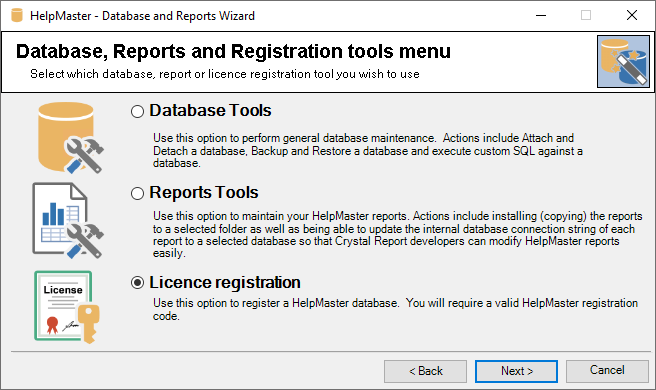The height and width of the screenshot is (390, 656).
Task: Close the wizard window
Action: 632,15
